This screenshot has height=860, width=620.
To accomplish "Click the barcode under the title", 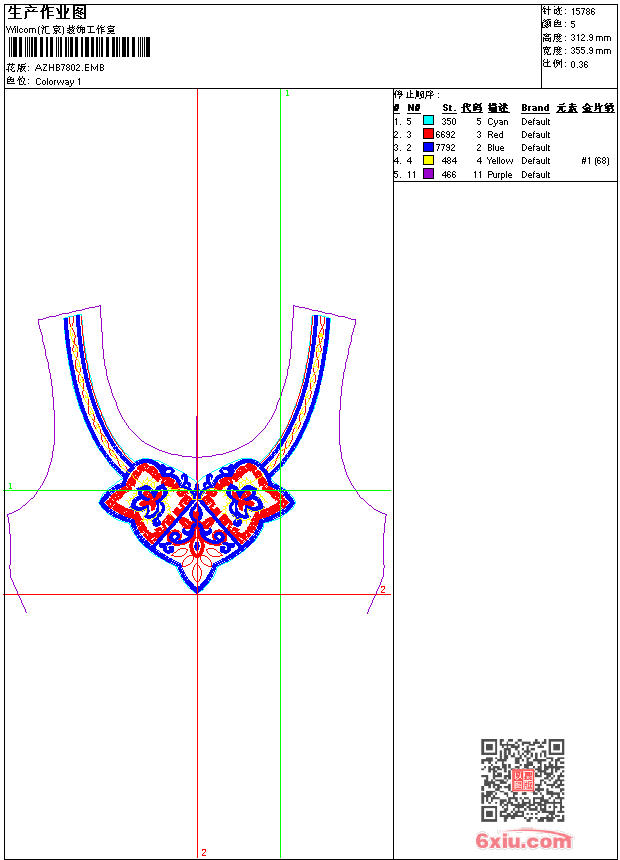I will pyautogui.click(x=78, y=46).
